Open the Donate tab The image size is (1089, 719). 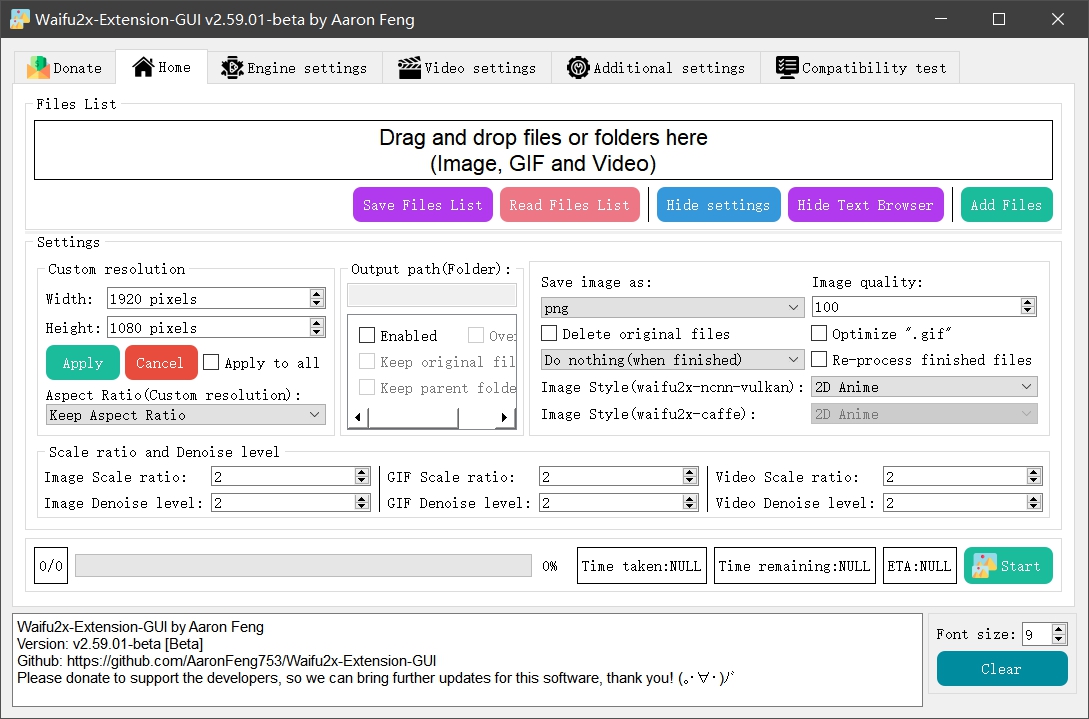(x=65, y=67)
